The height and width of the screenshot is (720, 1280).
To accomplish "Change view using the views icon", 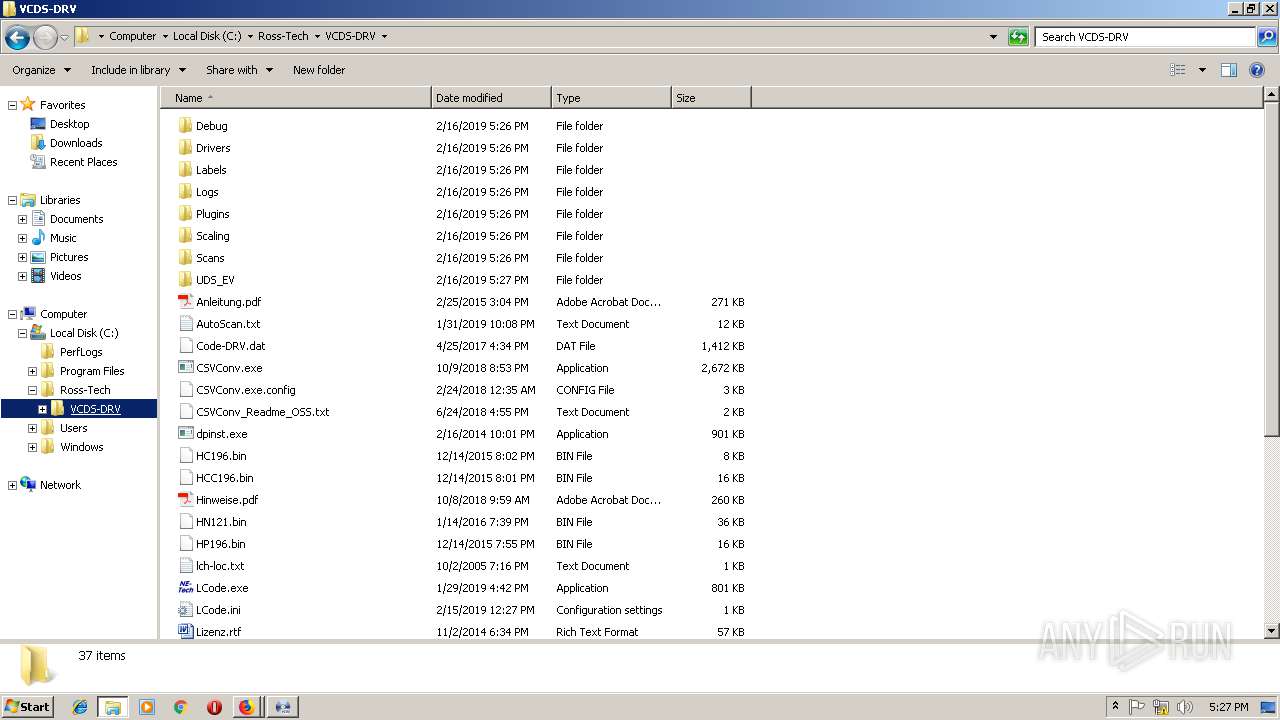I will pos(1178,70).
